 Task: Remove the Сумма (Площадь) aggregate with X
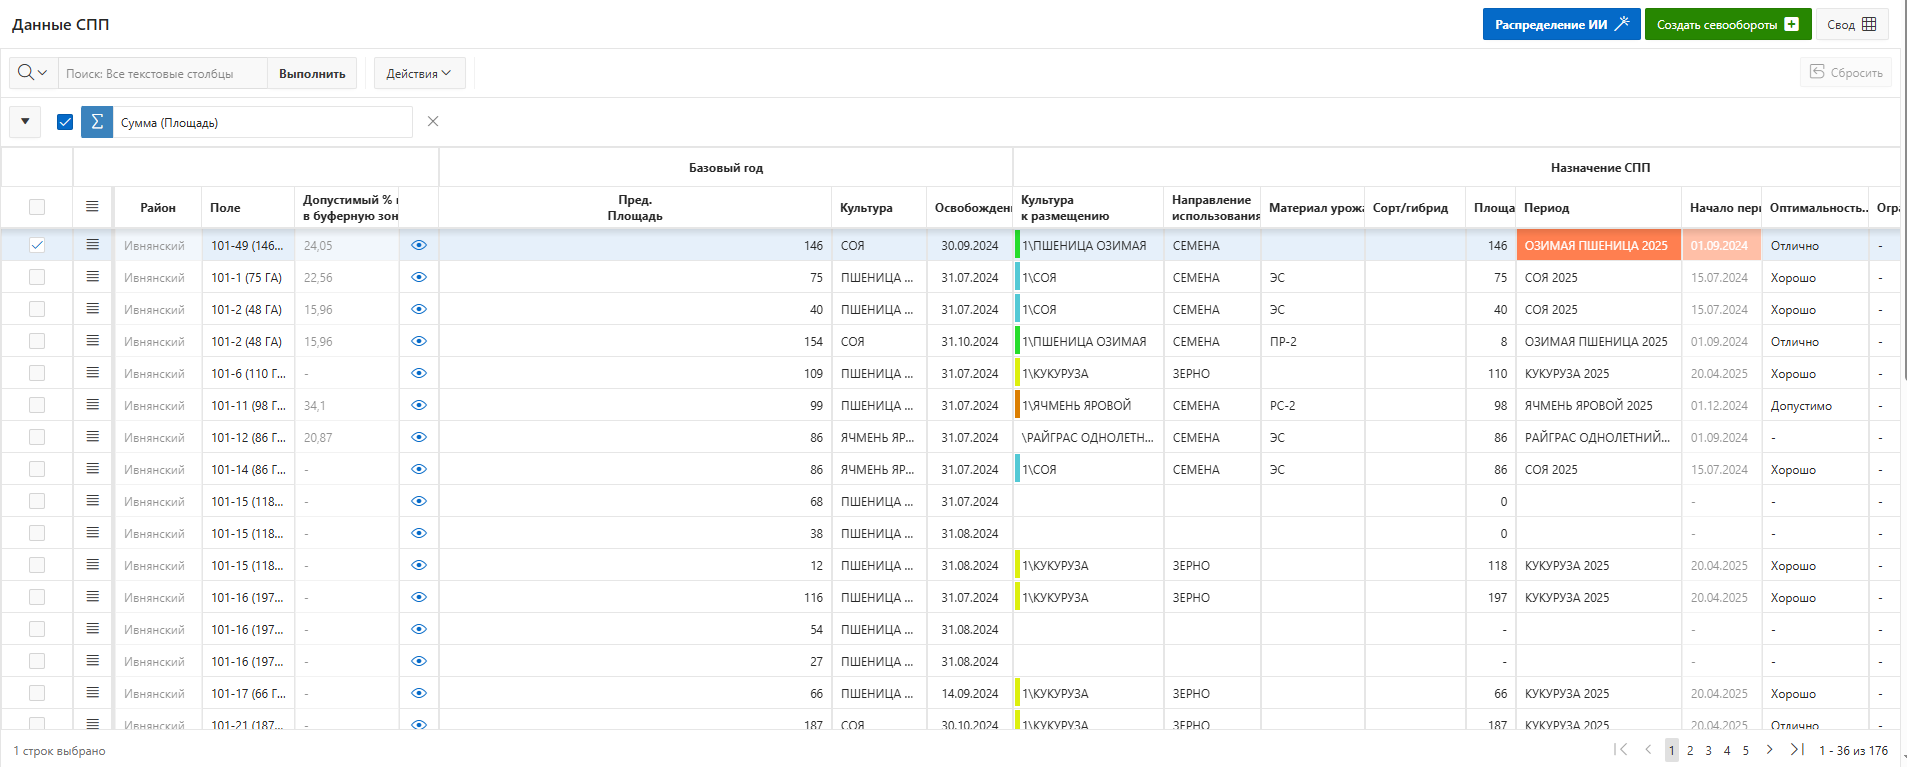tap(433, 122)
